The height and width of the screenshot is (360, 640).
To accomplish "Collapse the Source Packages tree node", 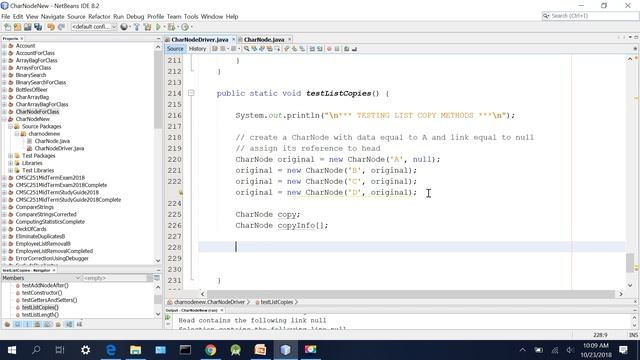I will click(x=11, y=127).
